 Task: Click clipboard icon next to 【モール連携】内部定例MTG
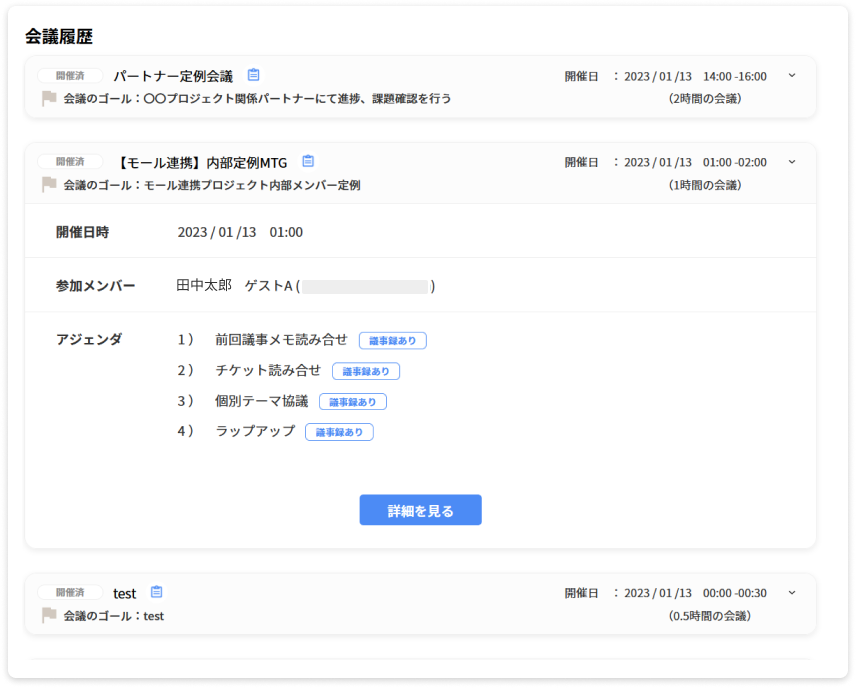click(x=308, y=161)
